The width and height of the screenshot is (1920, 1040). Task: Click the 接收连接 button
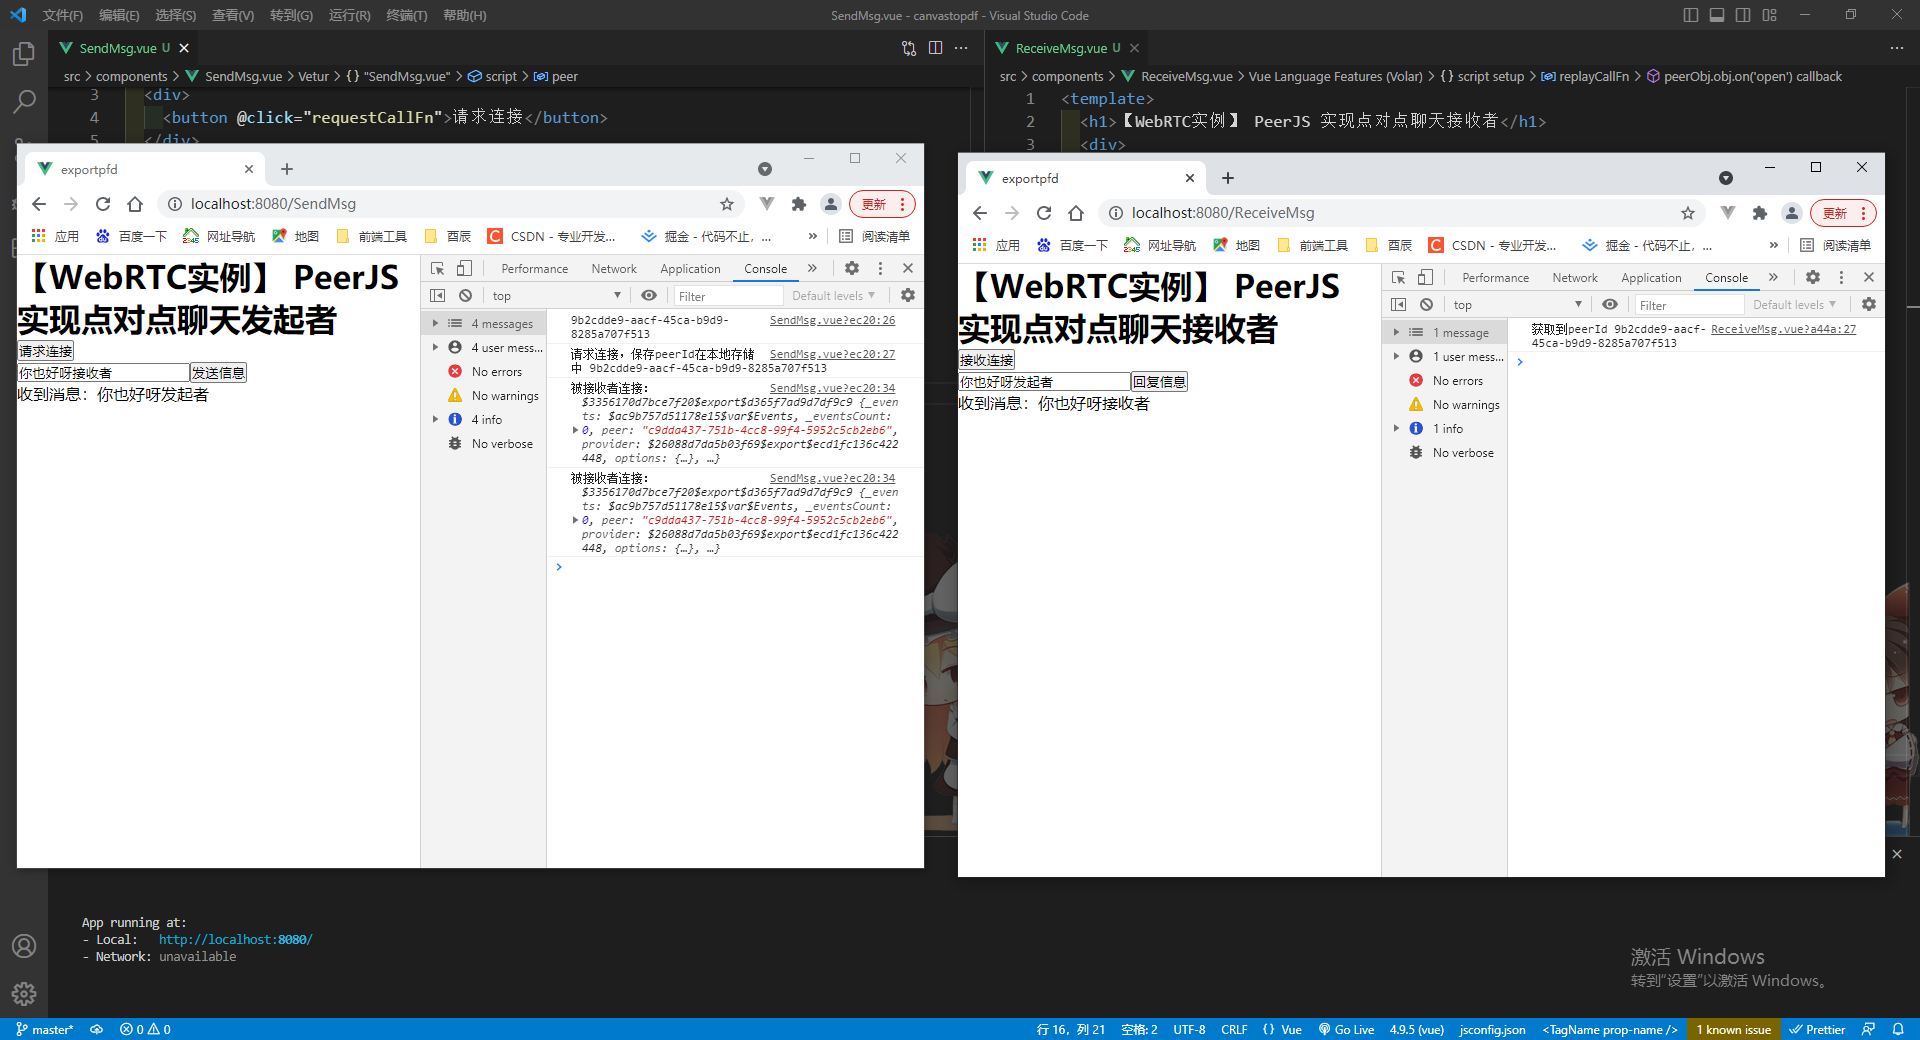(x=987, y=360)
